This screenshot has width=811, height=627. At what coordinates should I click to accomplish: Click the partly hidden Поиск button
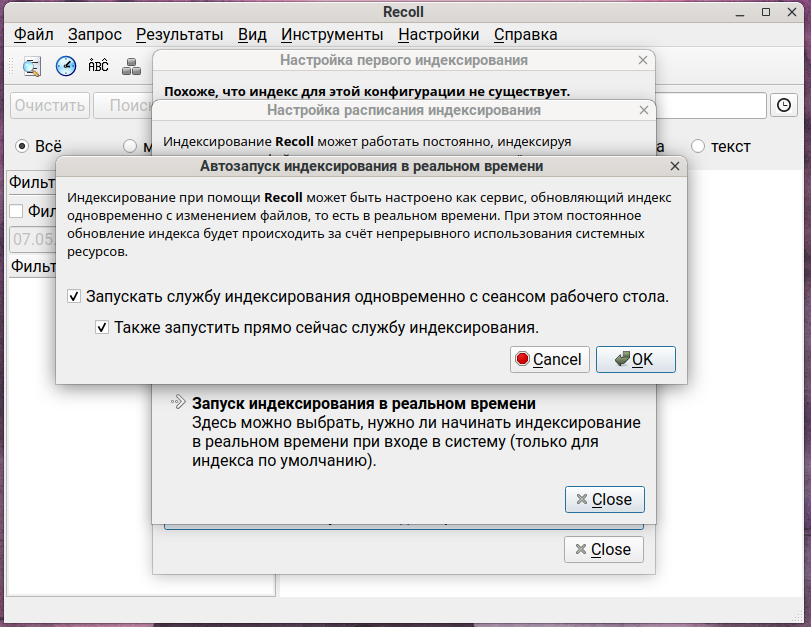[x=123, y=106]
